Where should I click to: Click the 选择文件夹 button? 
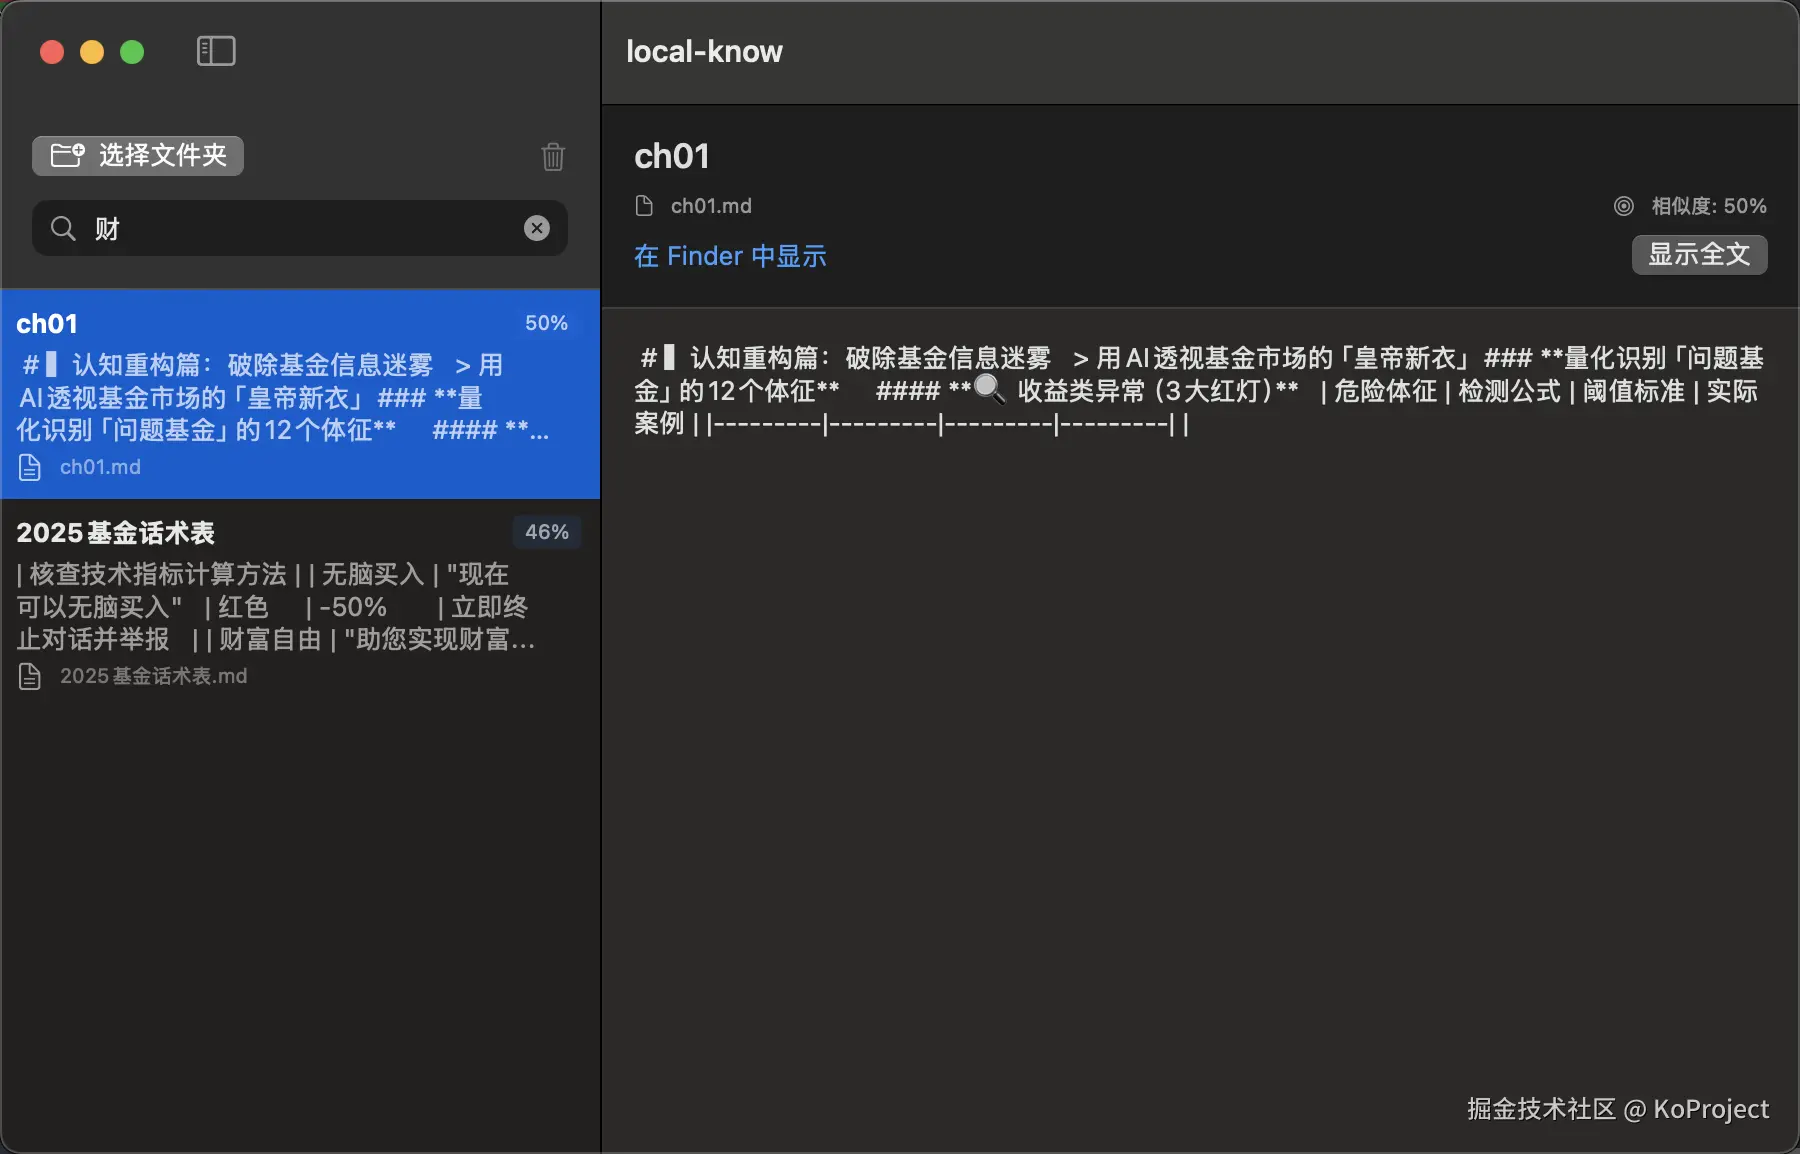[x=137, y=155]
